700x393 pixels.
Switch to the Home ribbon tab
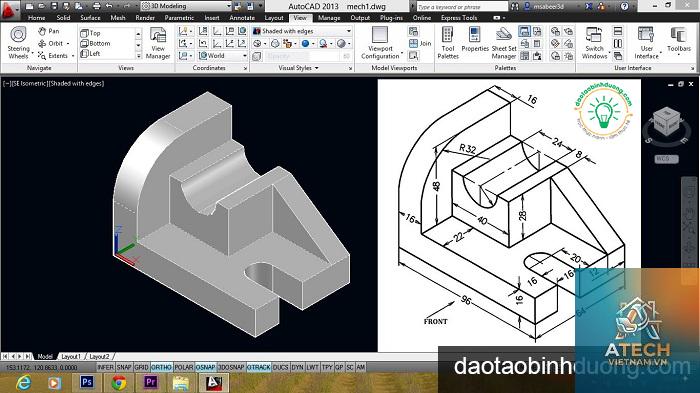36,18
